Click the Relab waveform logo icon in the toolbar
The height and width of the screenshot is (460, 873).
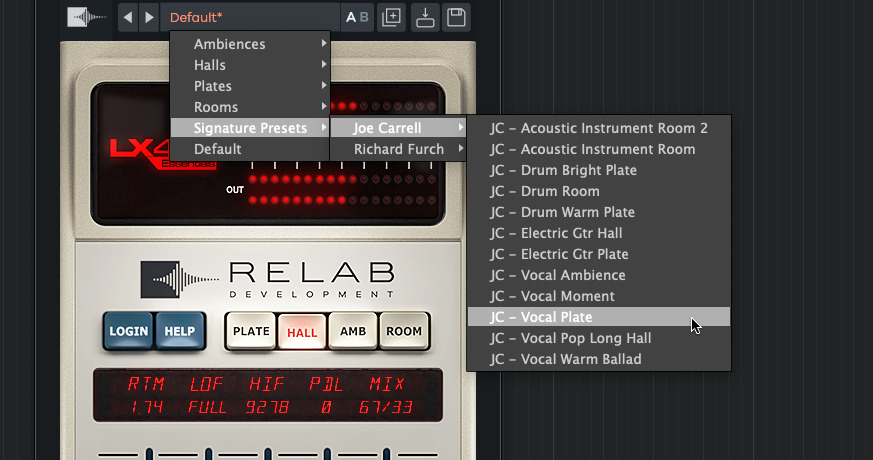(x=85, y=17)
